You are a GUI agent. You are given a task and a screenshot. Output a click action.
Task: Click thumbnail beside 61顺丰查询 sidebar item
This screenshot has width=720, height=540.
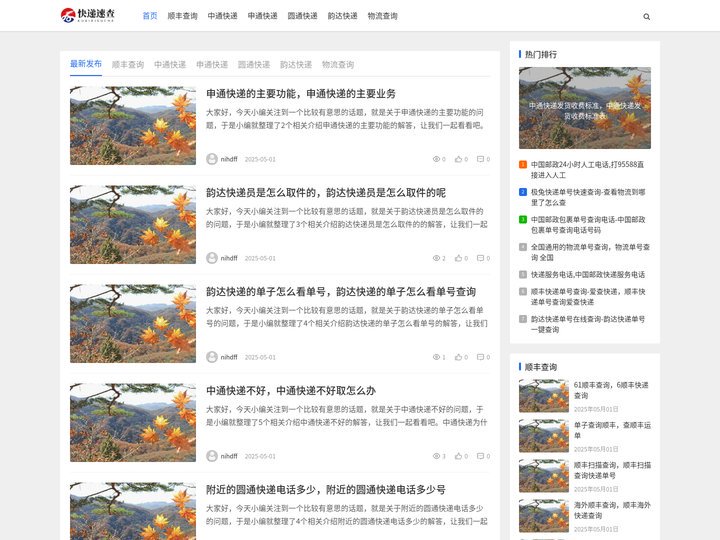coord(544,396)
